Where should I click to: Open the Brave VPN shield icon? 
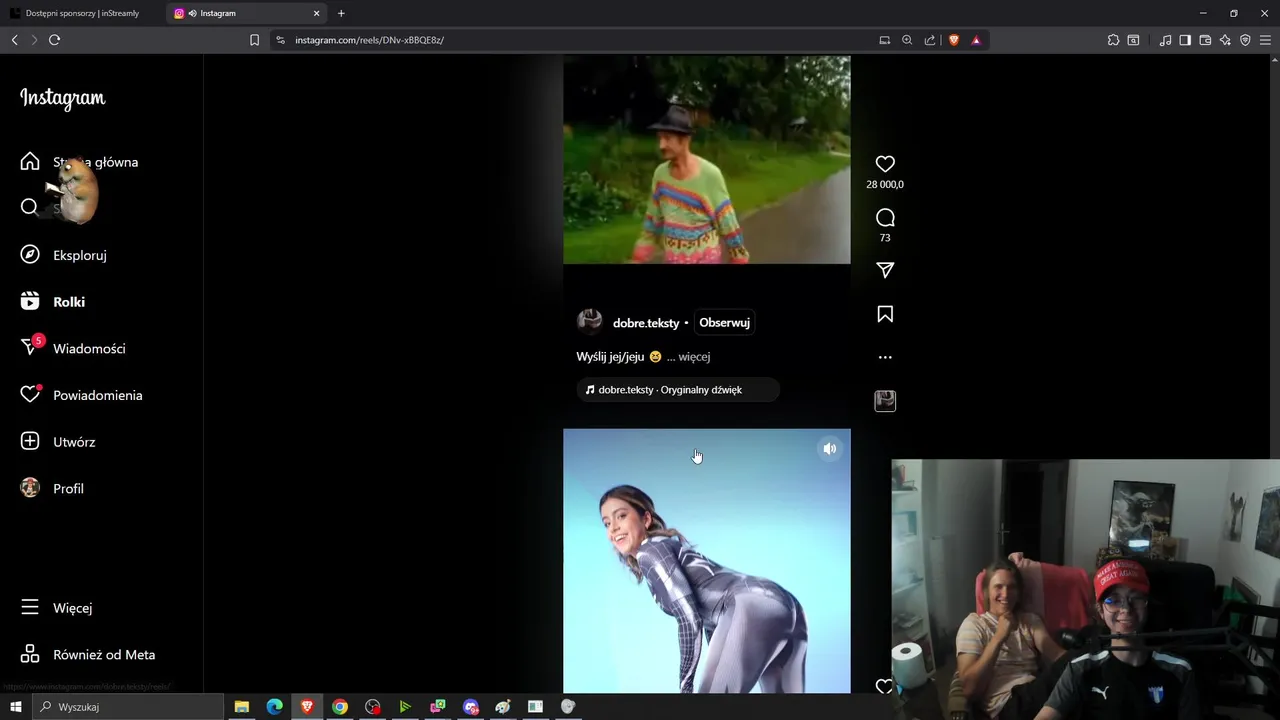[1245, 40]
